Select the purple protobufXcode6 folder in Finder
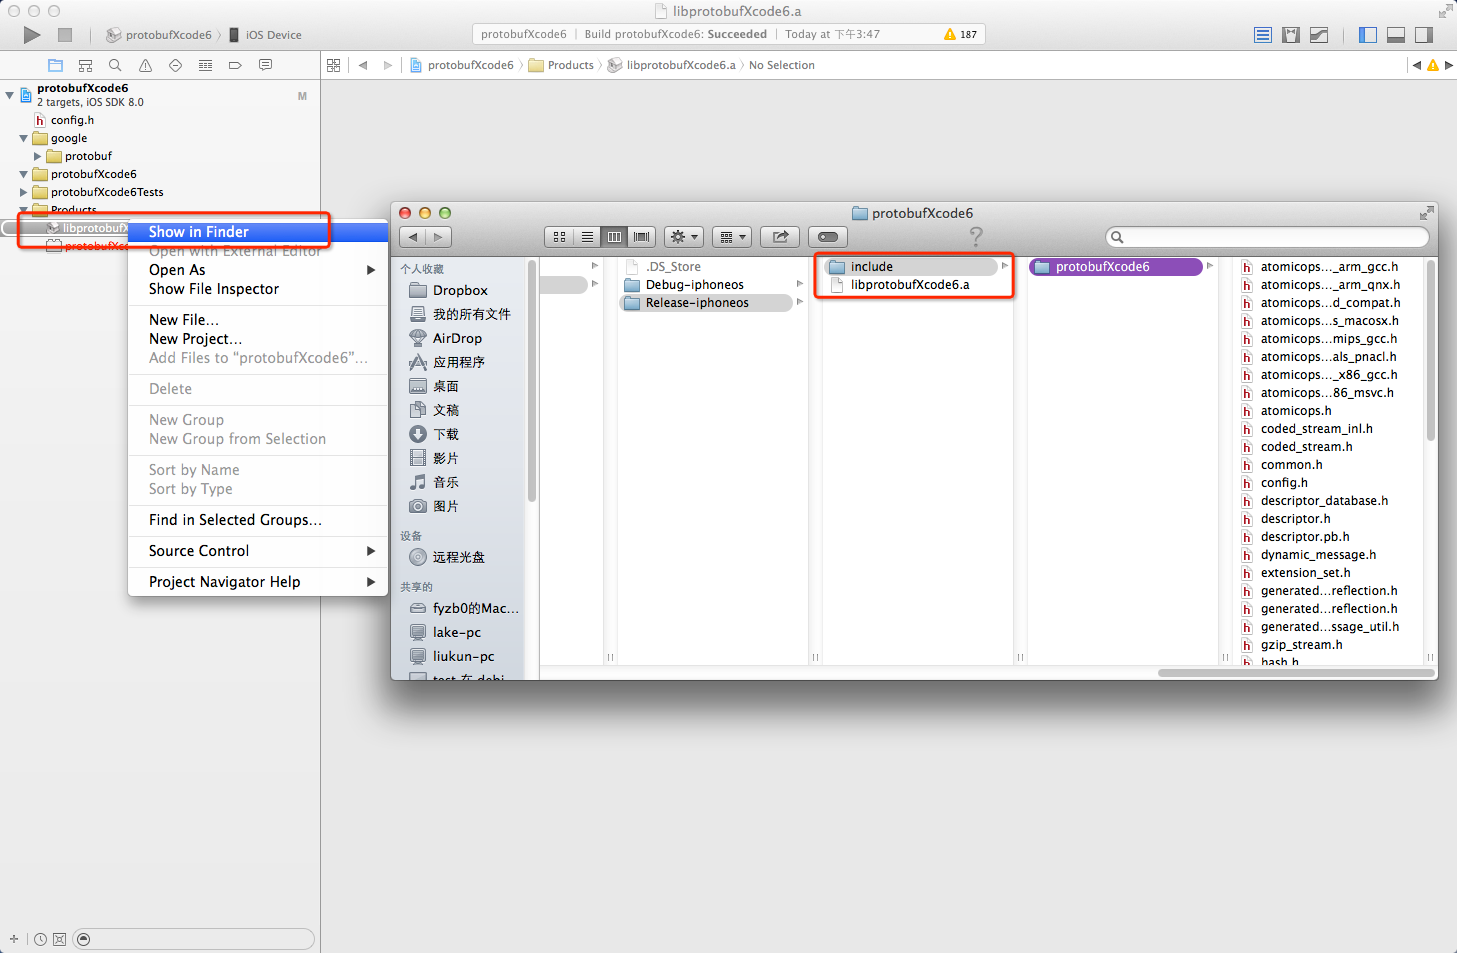 [1116, 267]
